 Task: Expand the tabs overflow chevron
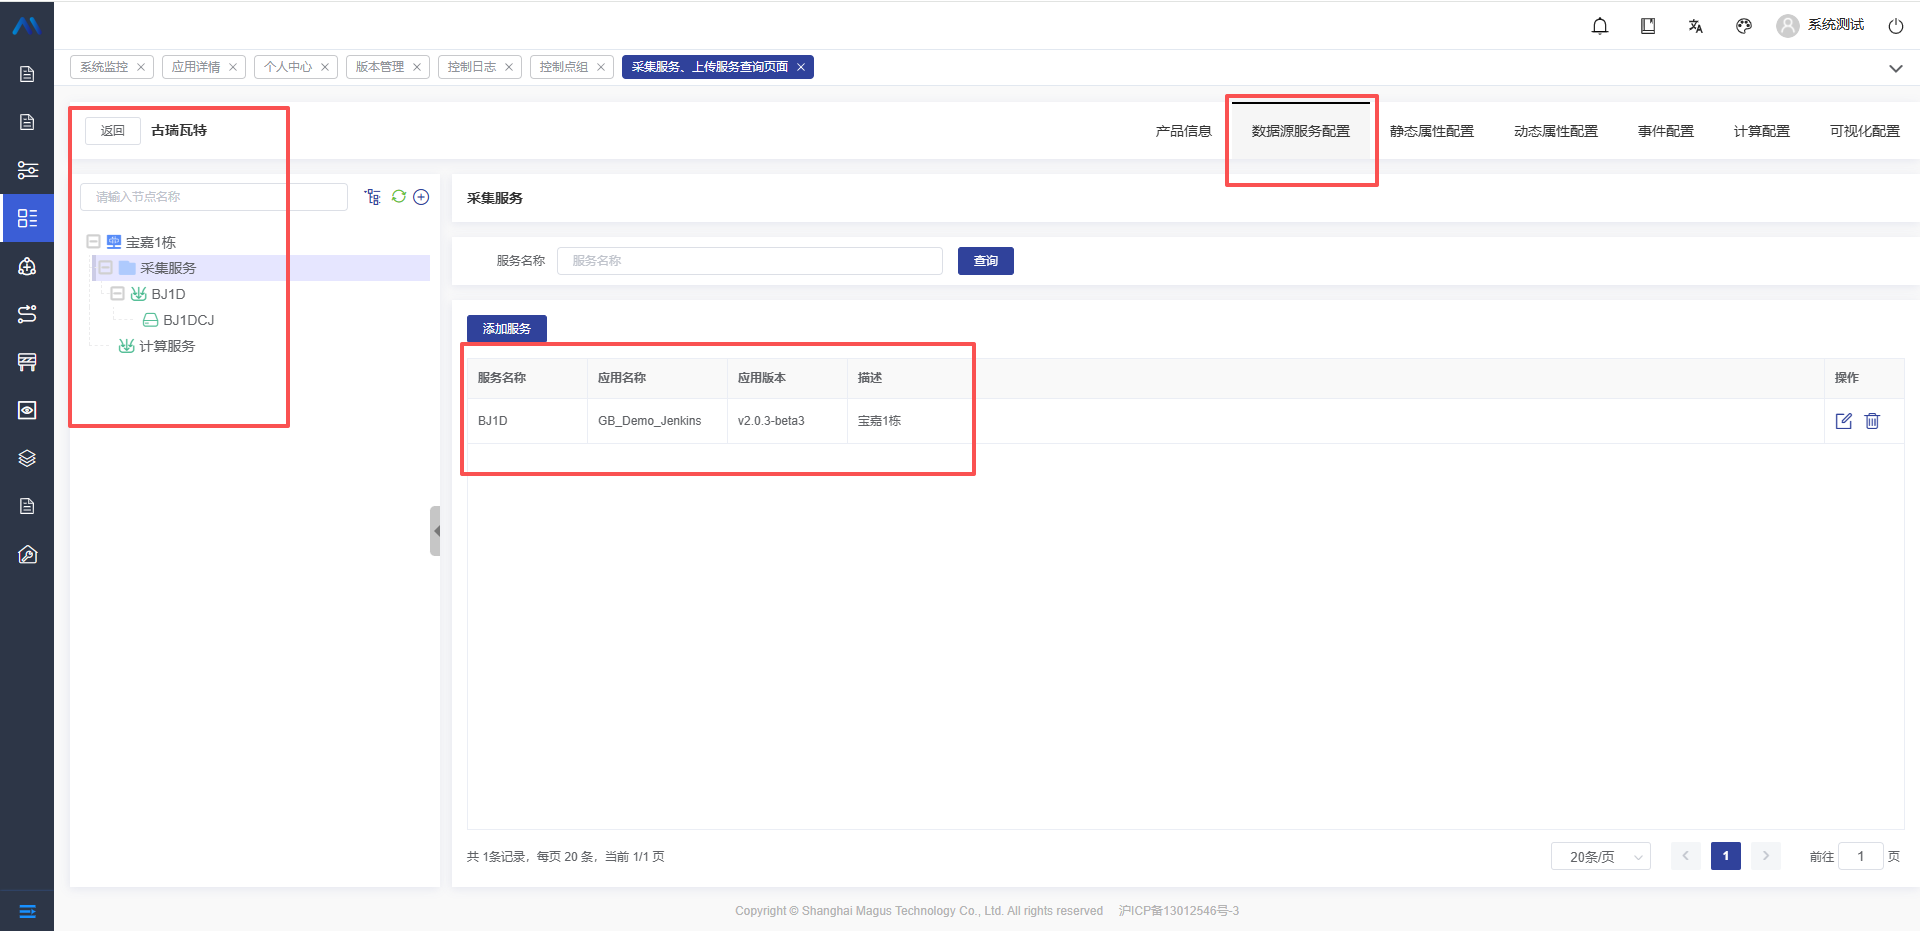[x=1895, y=68]
